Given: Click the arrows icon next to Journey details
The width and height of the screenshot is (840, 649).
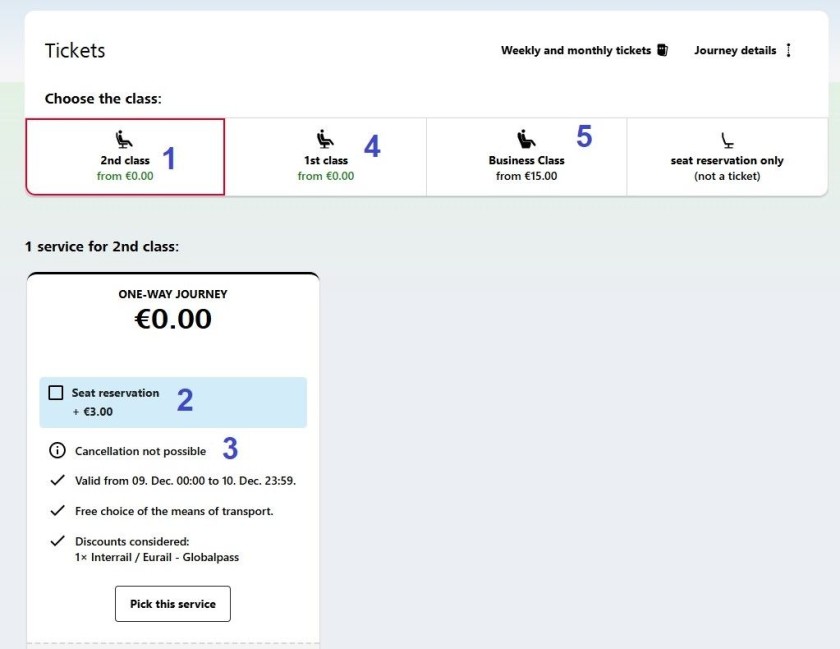Looking at the screenshot, I should point(788,50).
